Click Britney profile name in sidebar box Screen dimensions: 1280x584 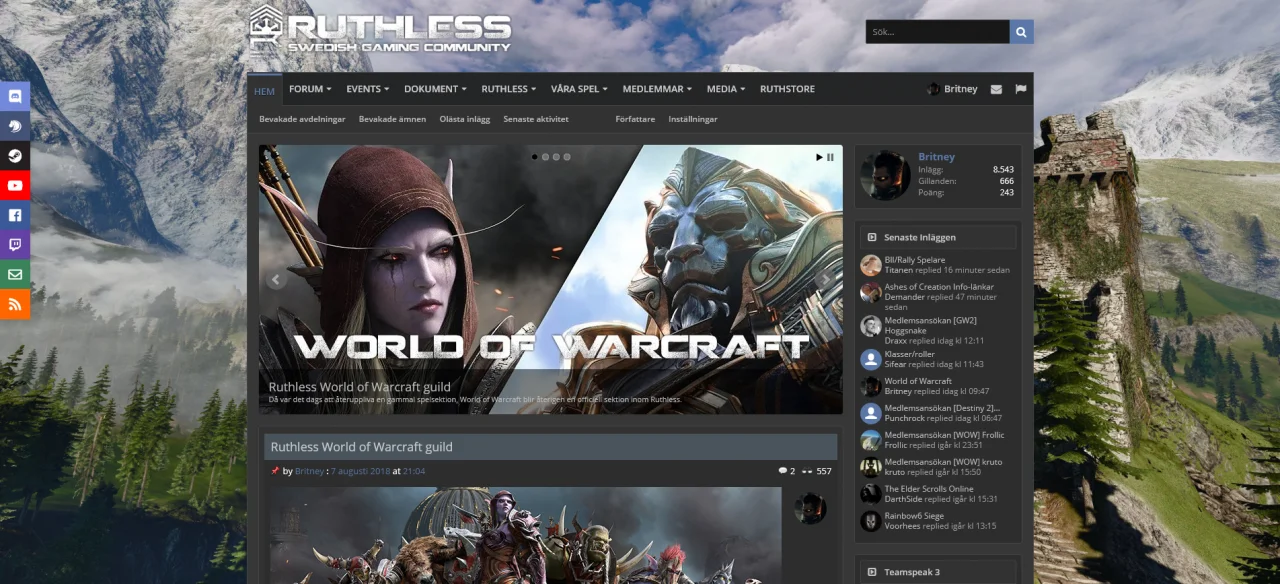936,157
